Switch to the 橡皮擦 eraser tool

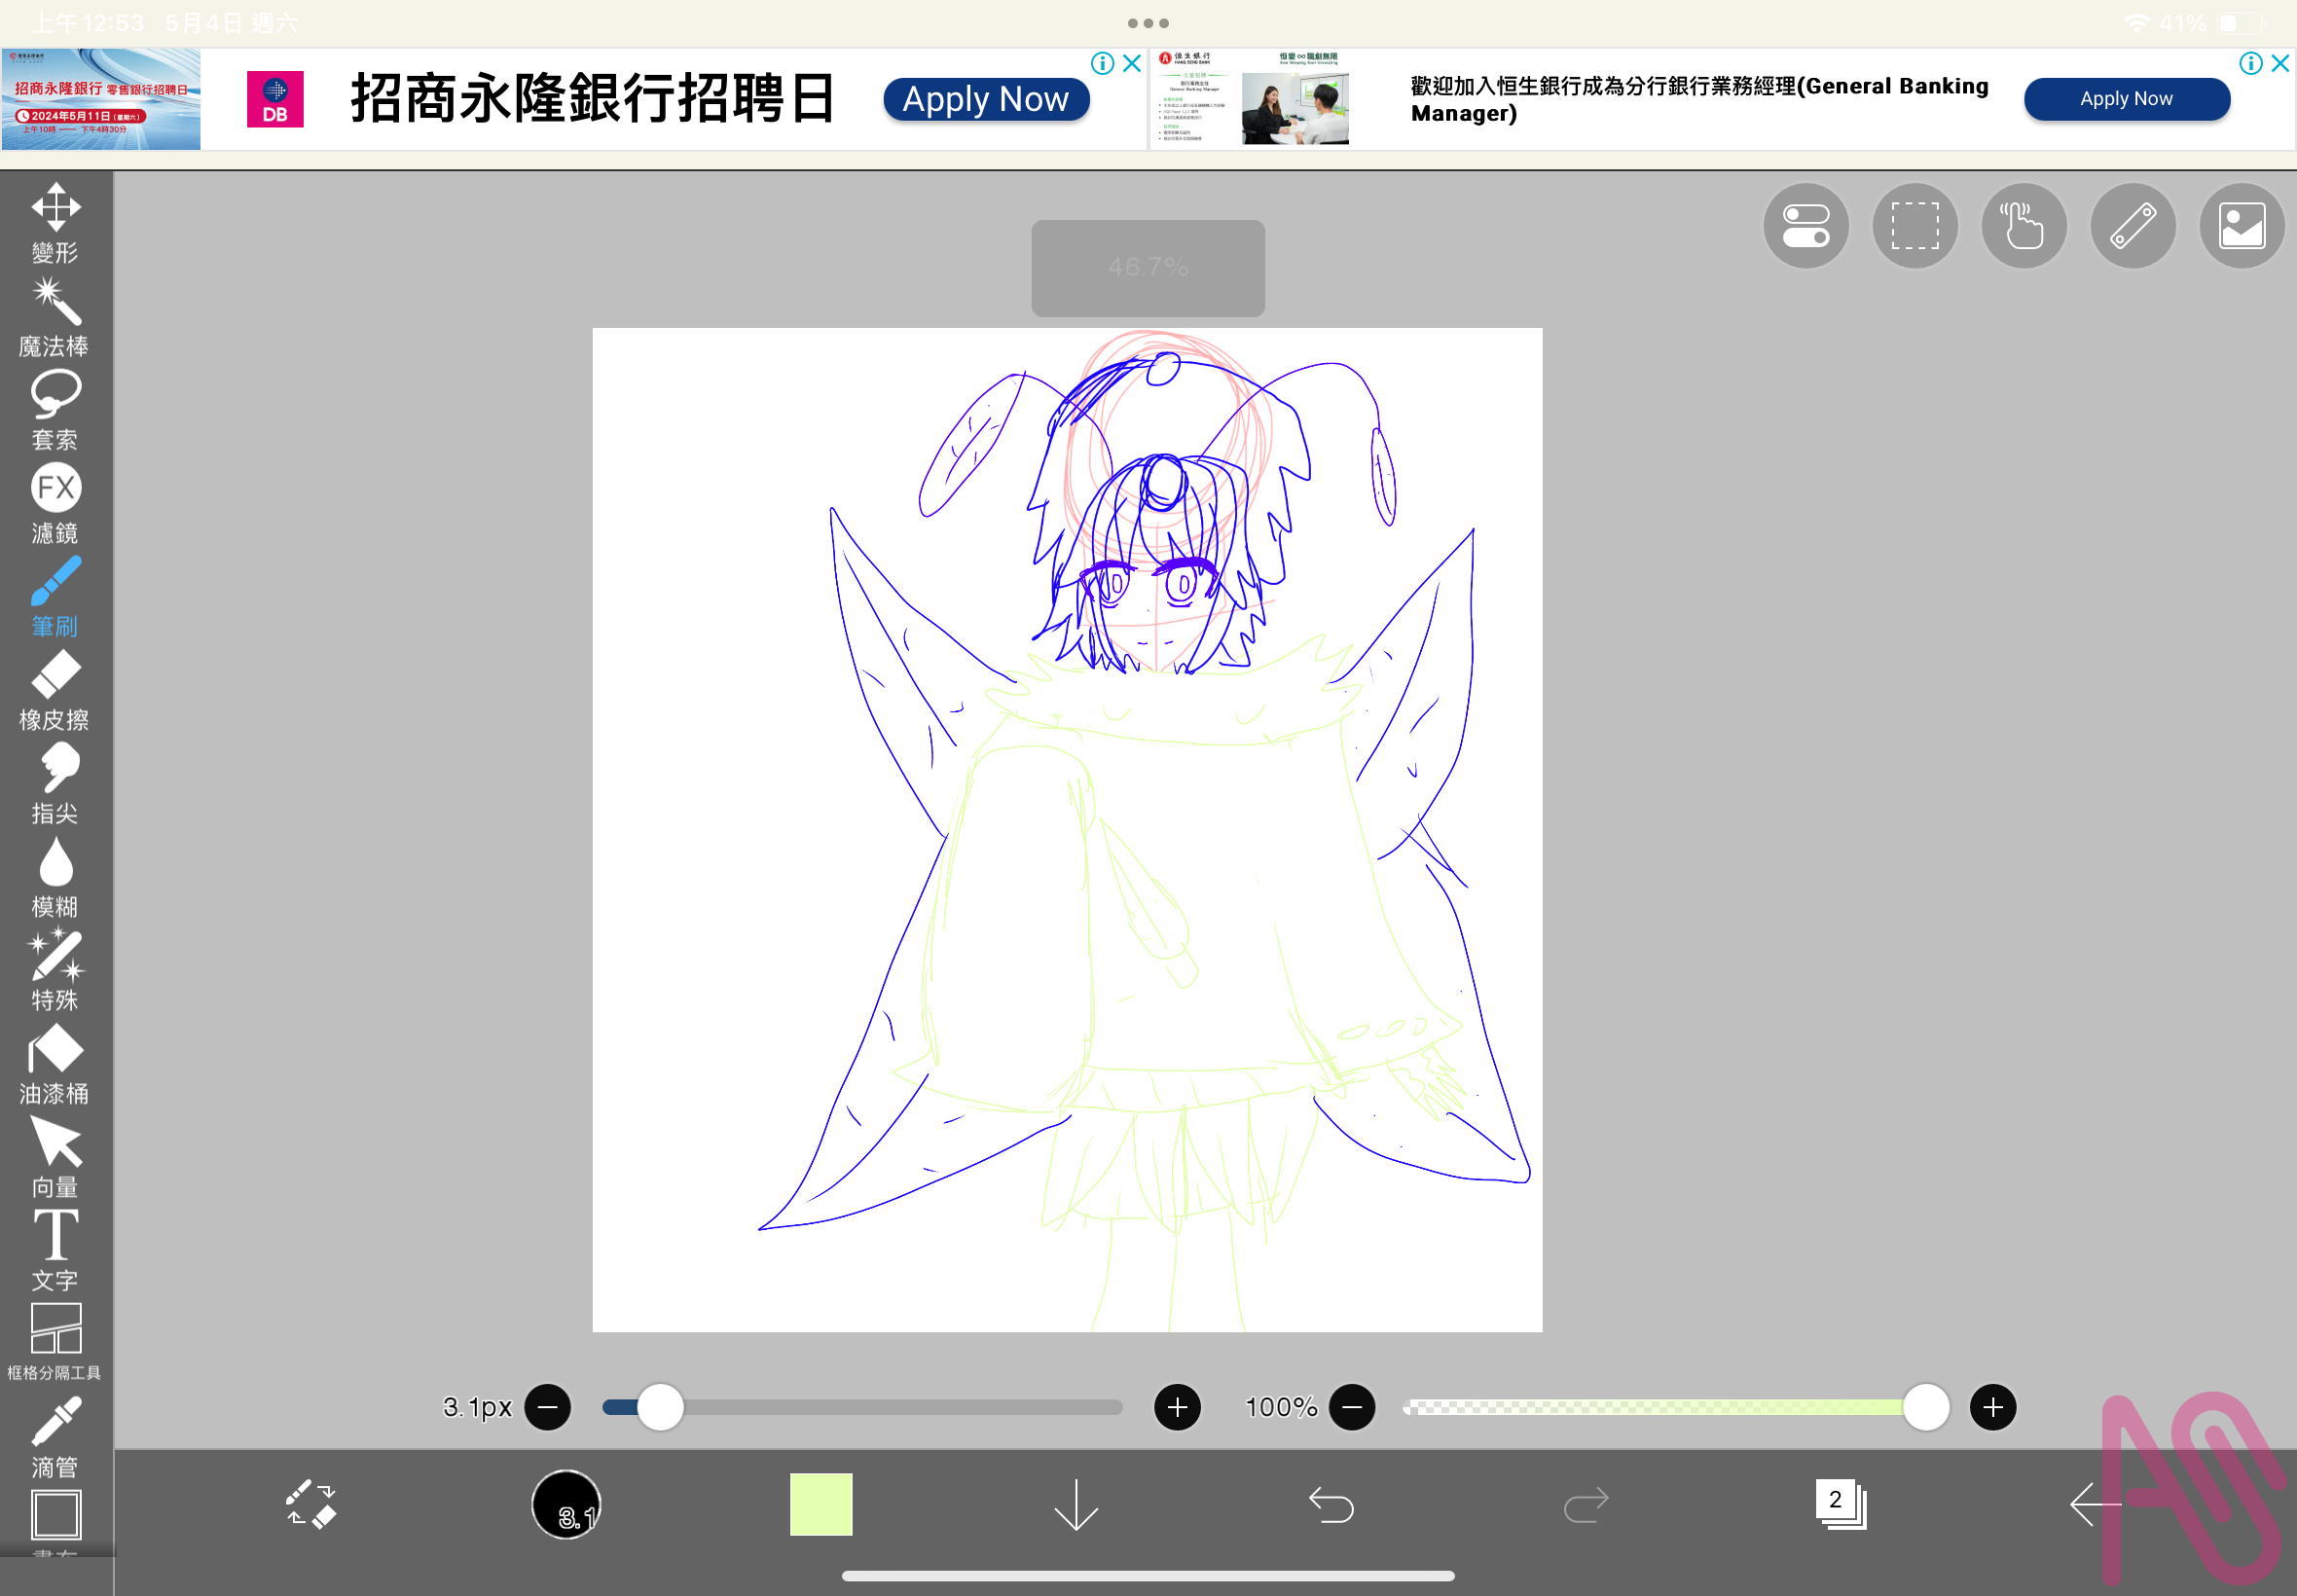pos(55,682)
